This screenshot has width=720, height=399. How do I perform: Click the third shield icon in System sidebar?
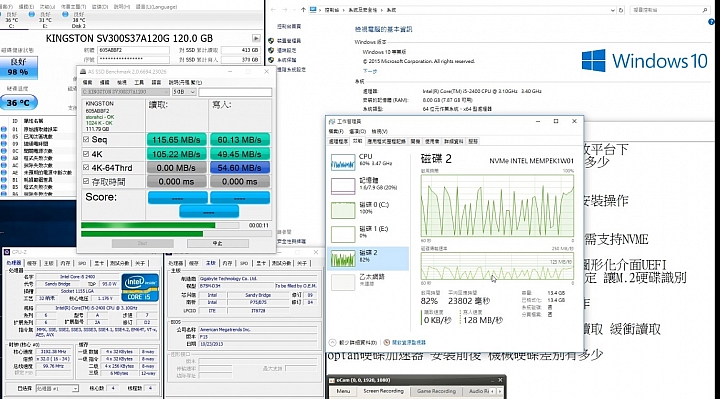click(271, 60)
